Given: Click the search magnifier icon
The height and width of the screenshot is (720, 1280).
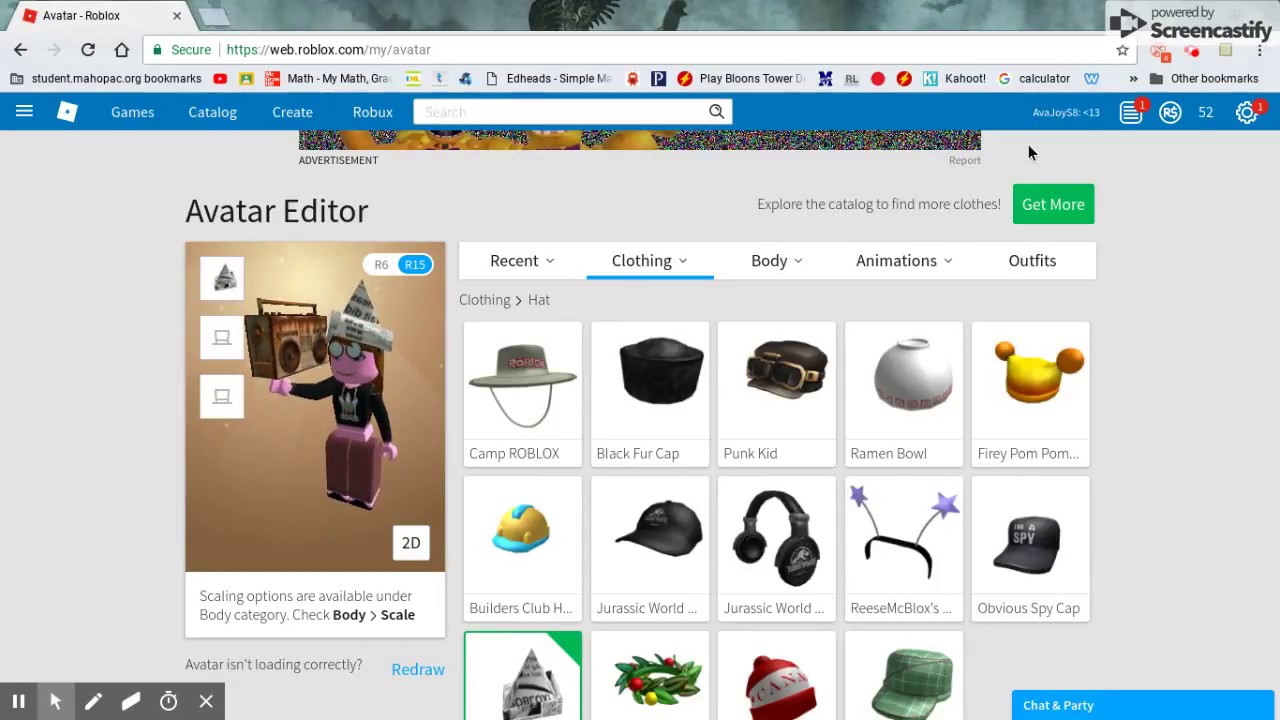Looking at the screenshot, I should (716, 112).
